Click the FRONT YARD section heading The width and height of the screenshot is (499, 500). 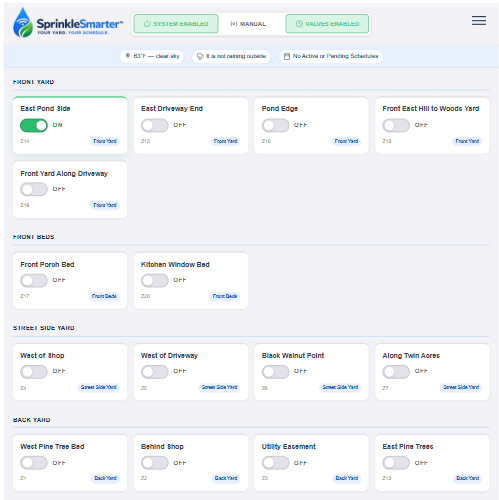pyautogui.click(x=33, y=82)
